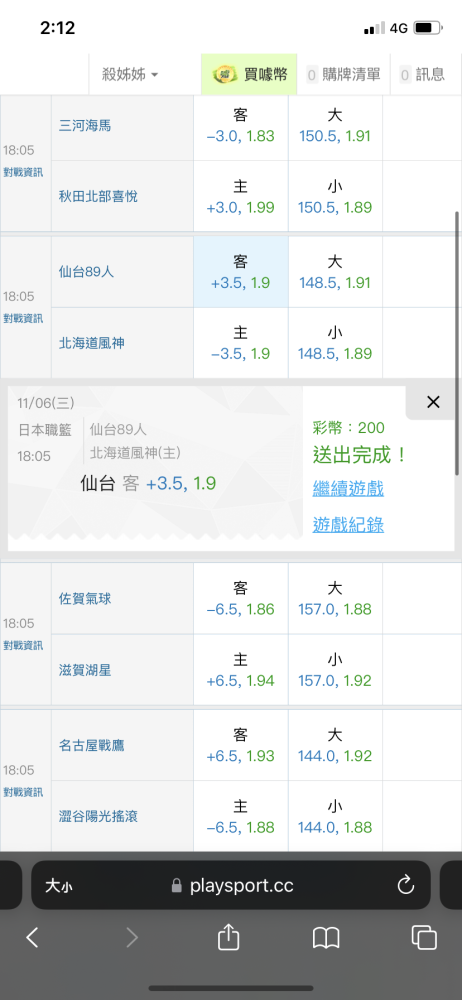Select 仙台89人 客 +3.5 bet cell
This screenshot has width=462, height=1000.
pos(241,272)
